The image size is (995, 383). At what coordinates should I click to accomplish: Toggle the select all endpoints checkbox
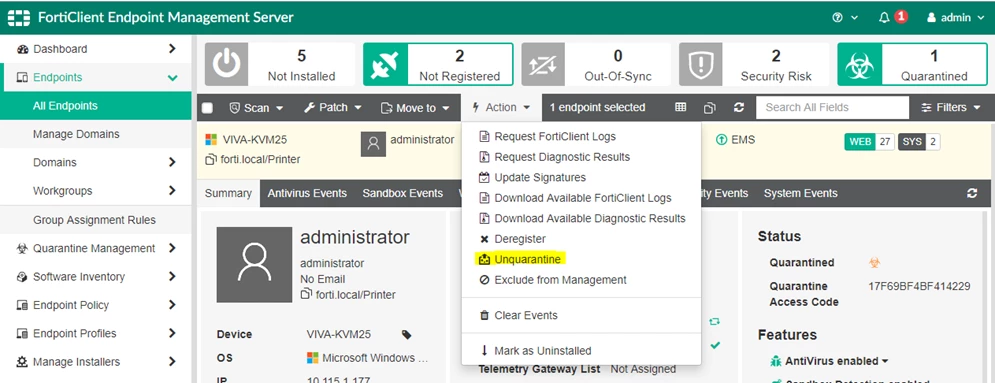click(x=208, y=108)
